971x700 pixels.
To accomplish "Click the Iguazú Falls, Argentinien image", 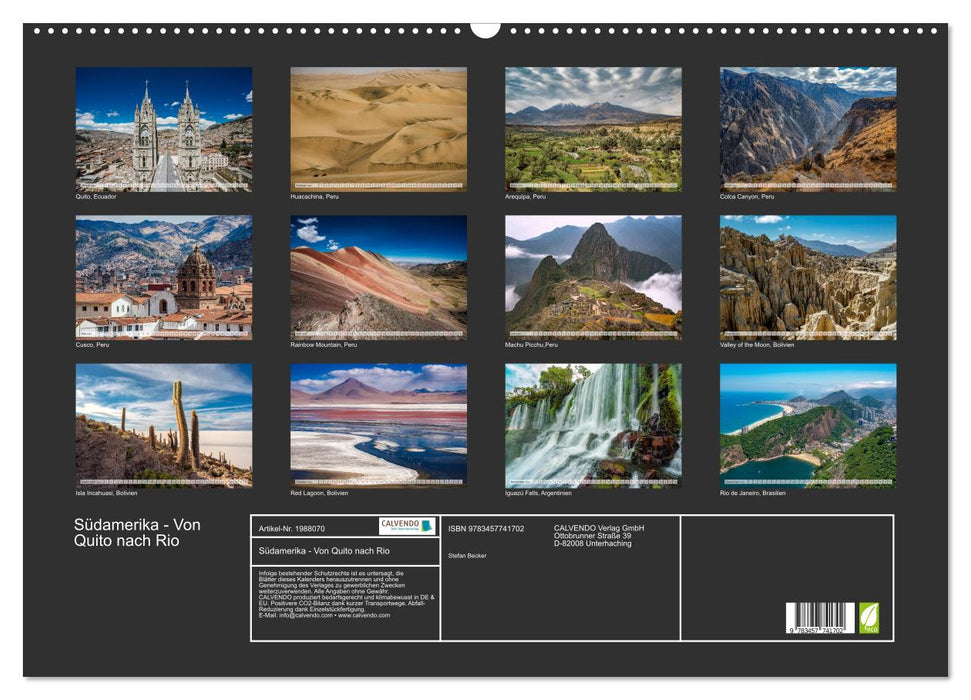I will [593, 423].
